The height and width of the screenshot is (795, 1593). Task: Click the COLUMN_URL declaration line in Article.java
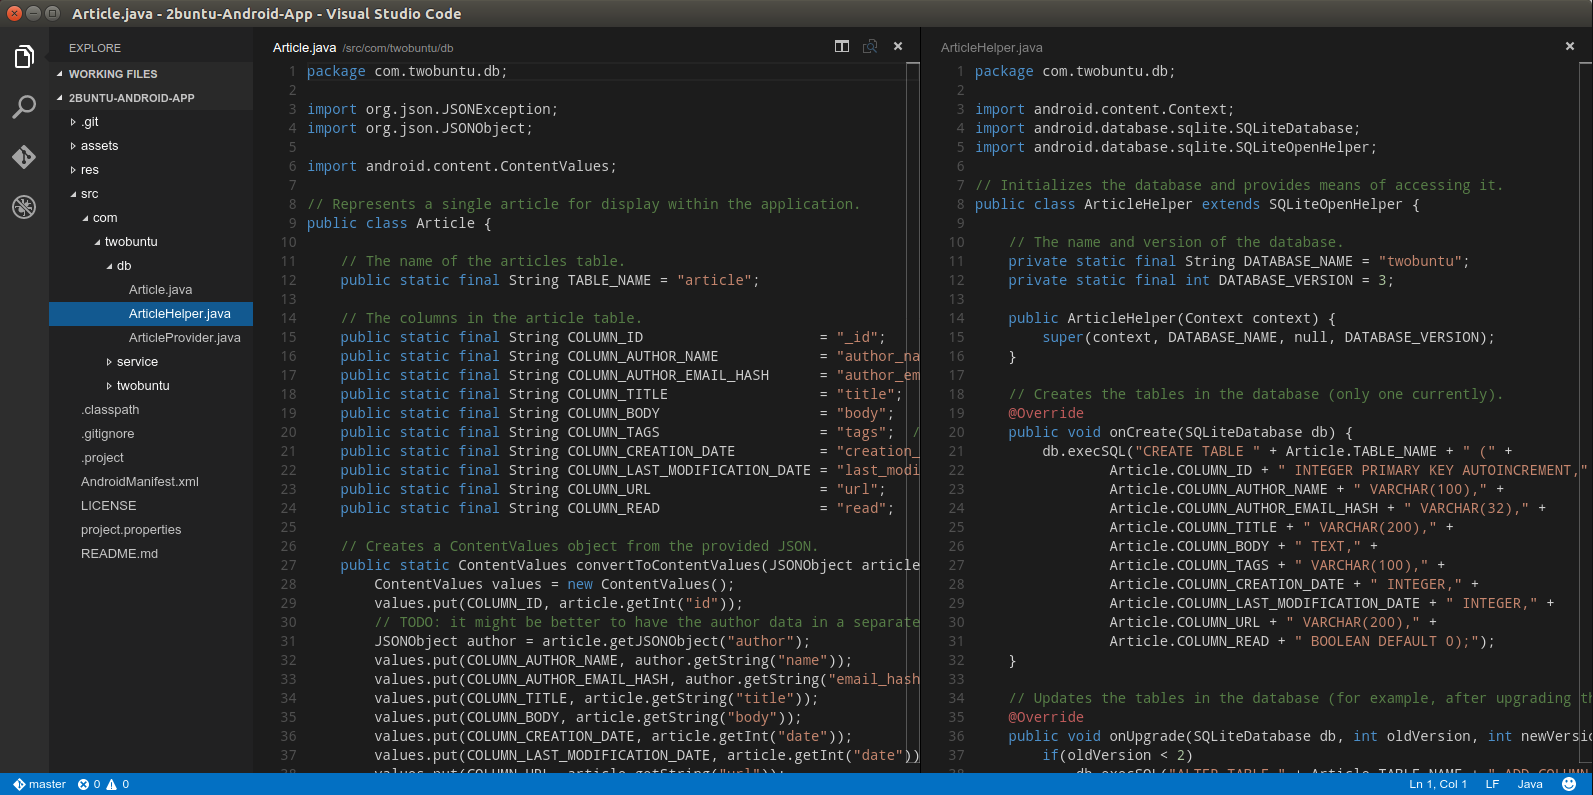(613, 489)
